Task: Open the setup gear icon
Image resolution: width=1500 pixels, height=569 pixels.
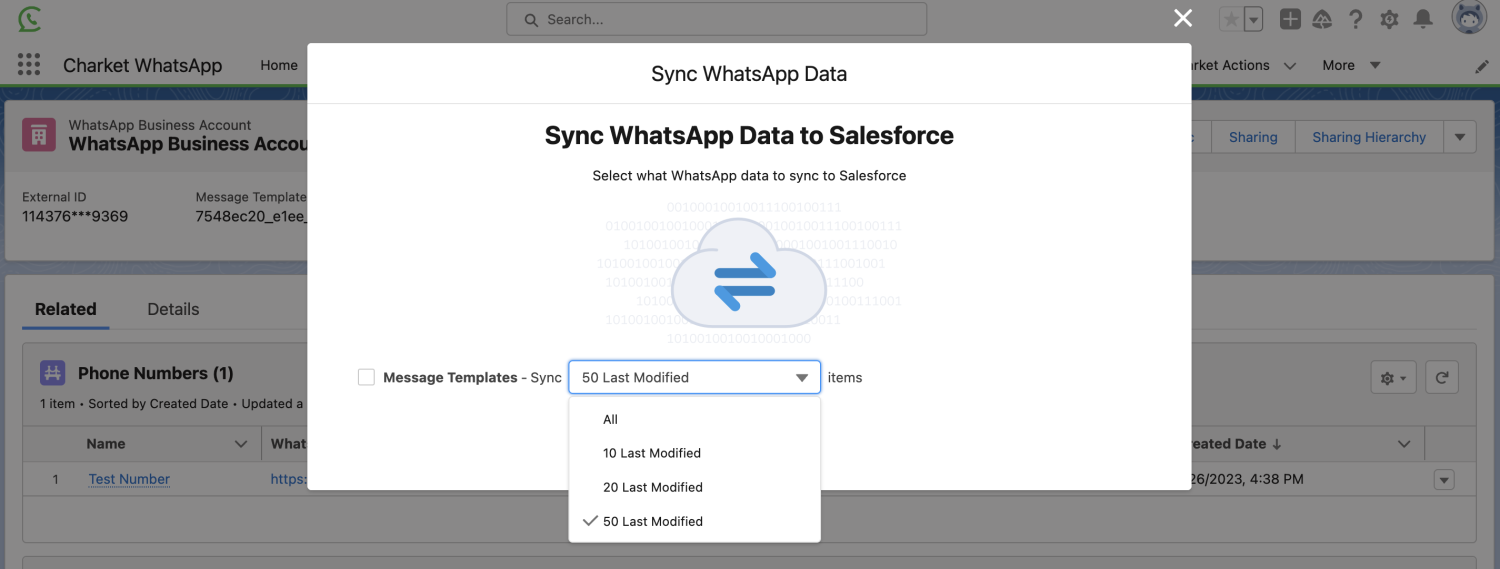Action: click(1389, 19)
